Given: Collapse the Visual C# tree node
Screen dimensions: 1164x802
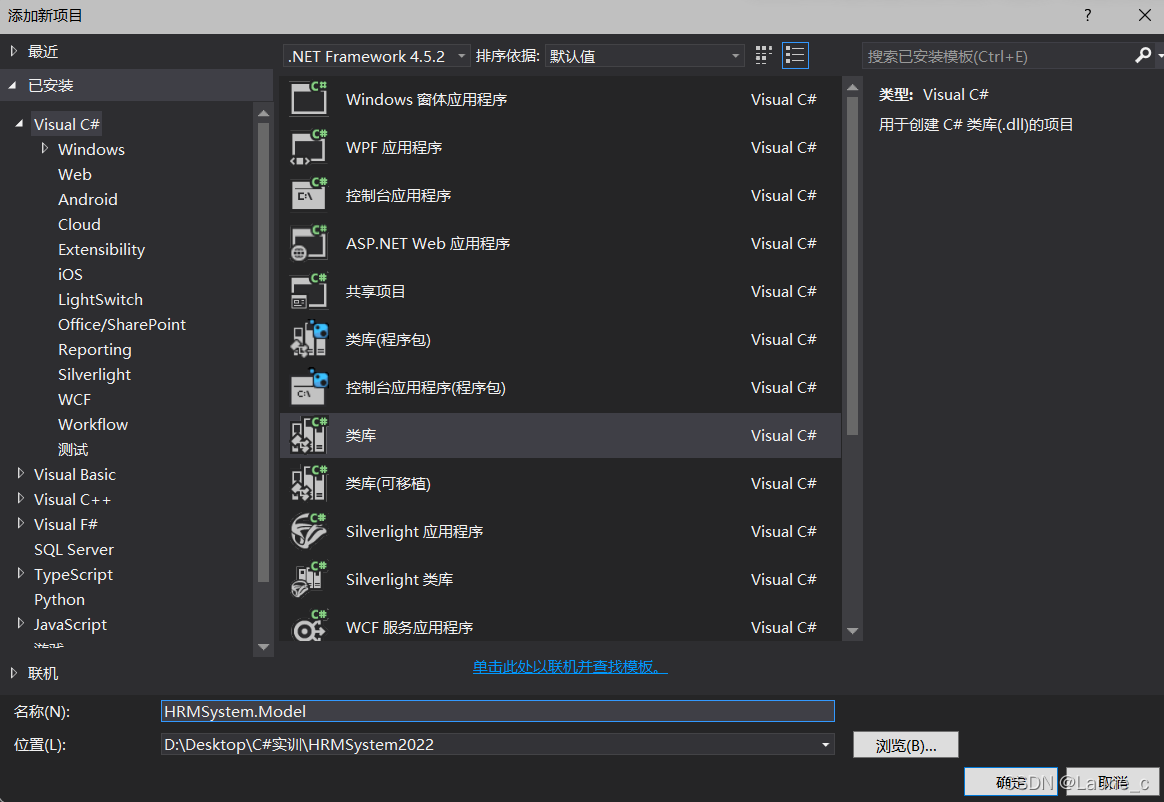Looking at the screenshot, I should click(x=19, y=124).
